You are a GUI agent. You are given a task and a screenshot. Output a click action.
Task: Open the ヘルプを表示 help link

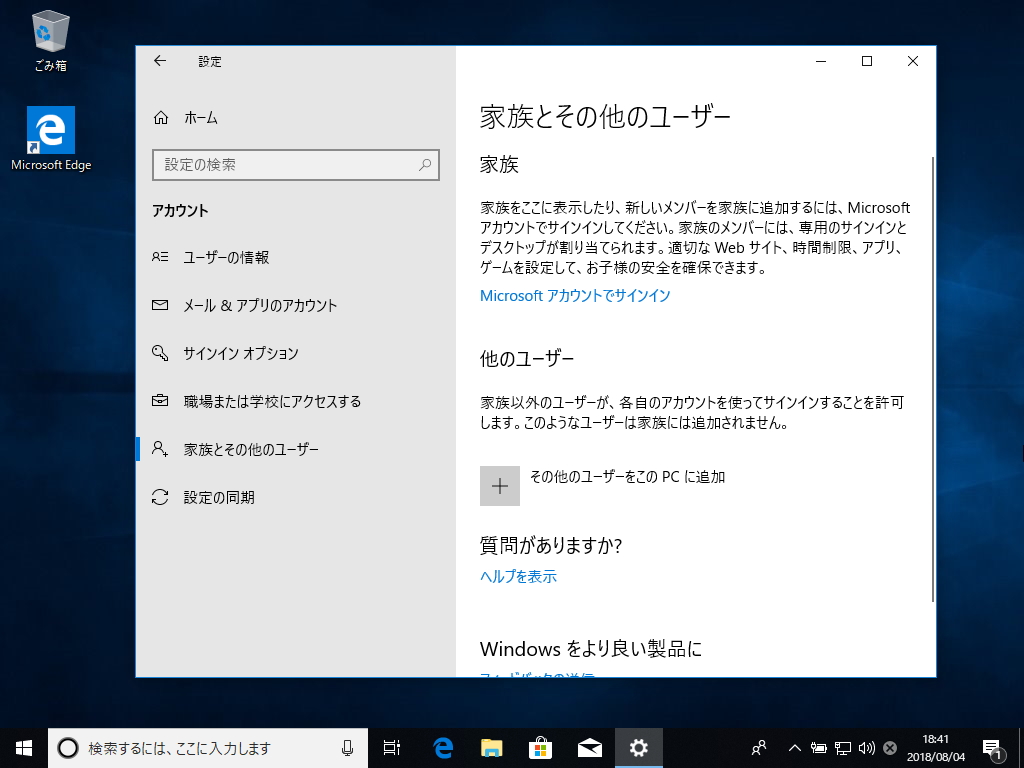tap(517, 576)
